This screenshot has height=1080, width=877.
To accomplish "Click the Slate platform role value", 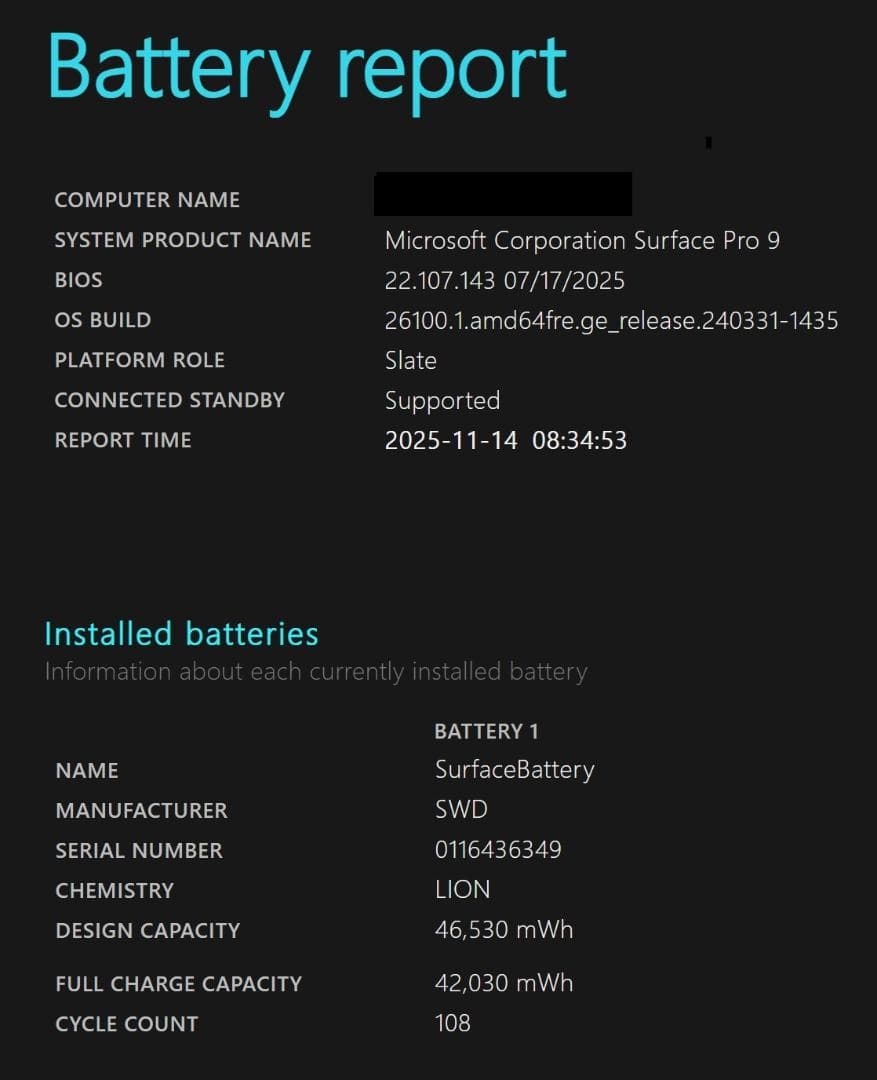I will 410,360.
